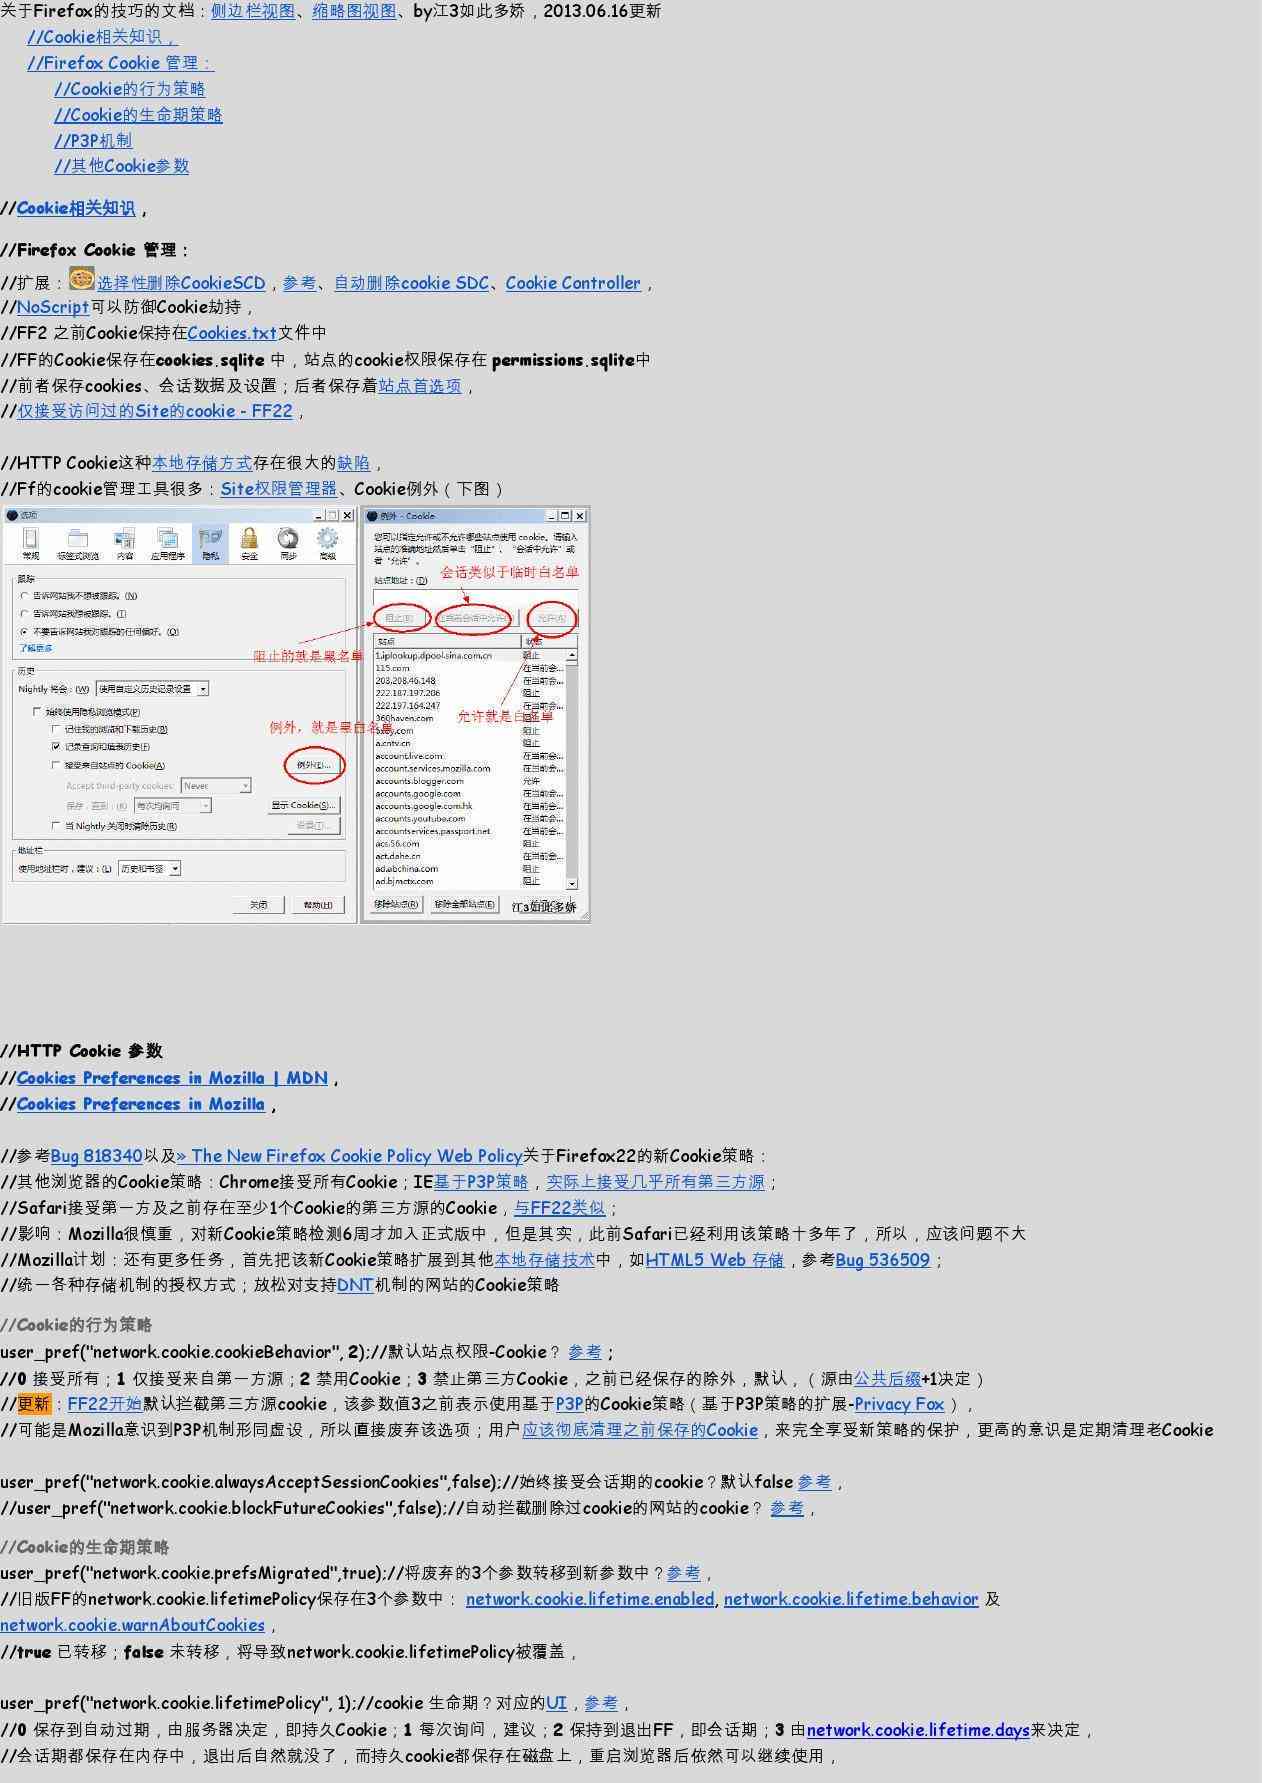Open Cookies Preferences in Mozilla | MDN link
Viewport: 1262px width, 1783px height.
coord(172,1078)
